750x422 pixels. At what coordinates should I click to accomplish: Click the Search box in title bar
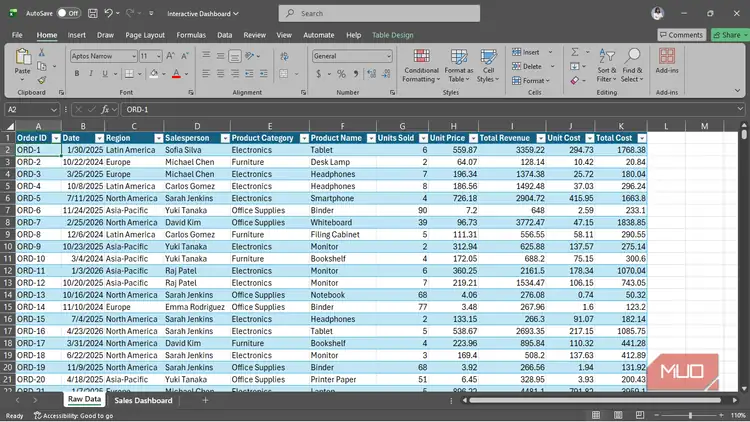click(379, 13)
